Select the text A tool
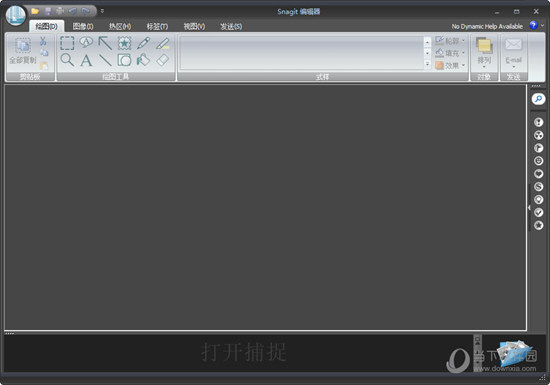 [x=86, y=60]
